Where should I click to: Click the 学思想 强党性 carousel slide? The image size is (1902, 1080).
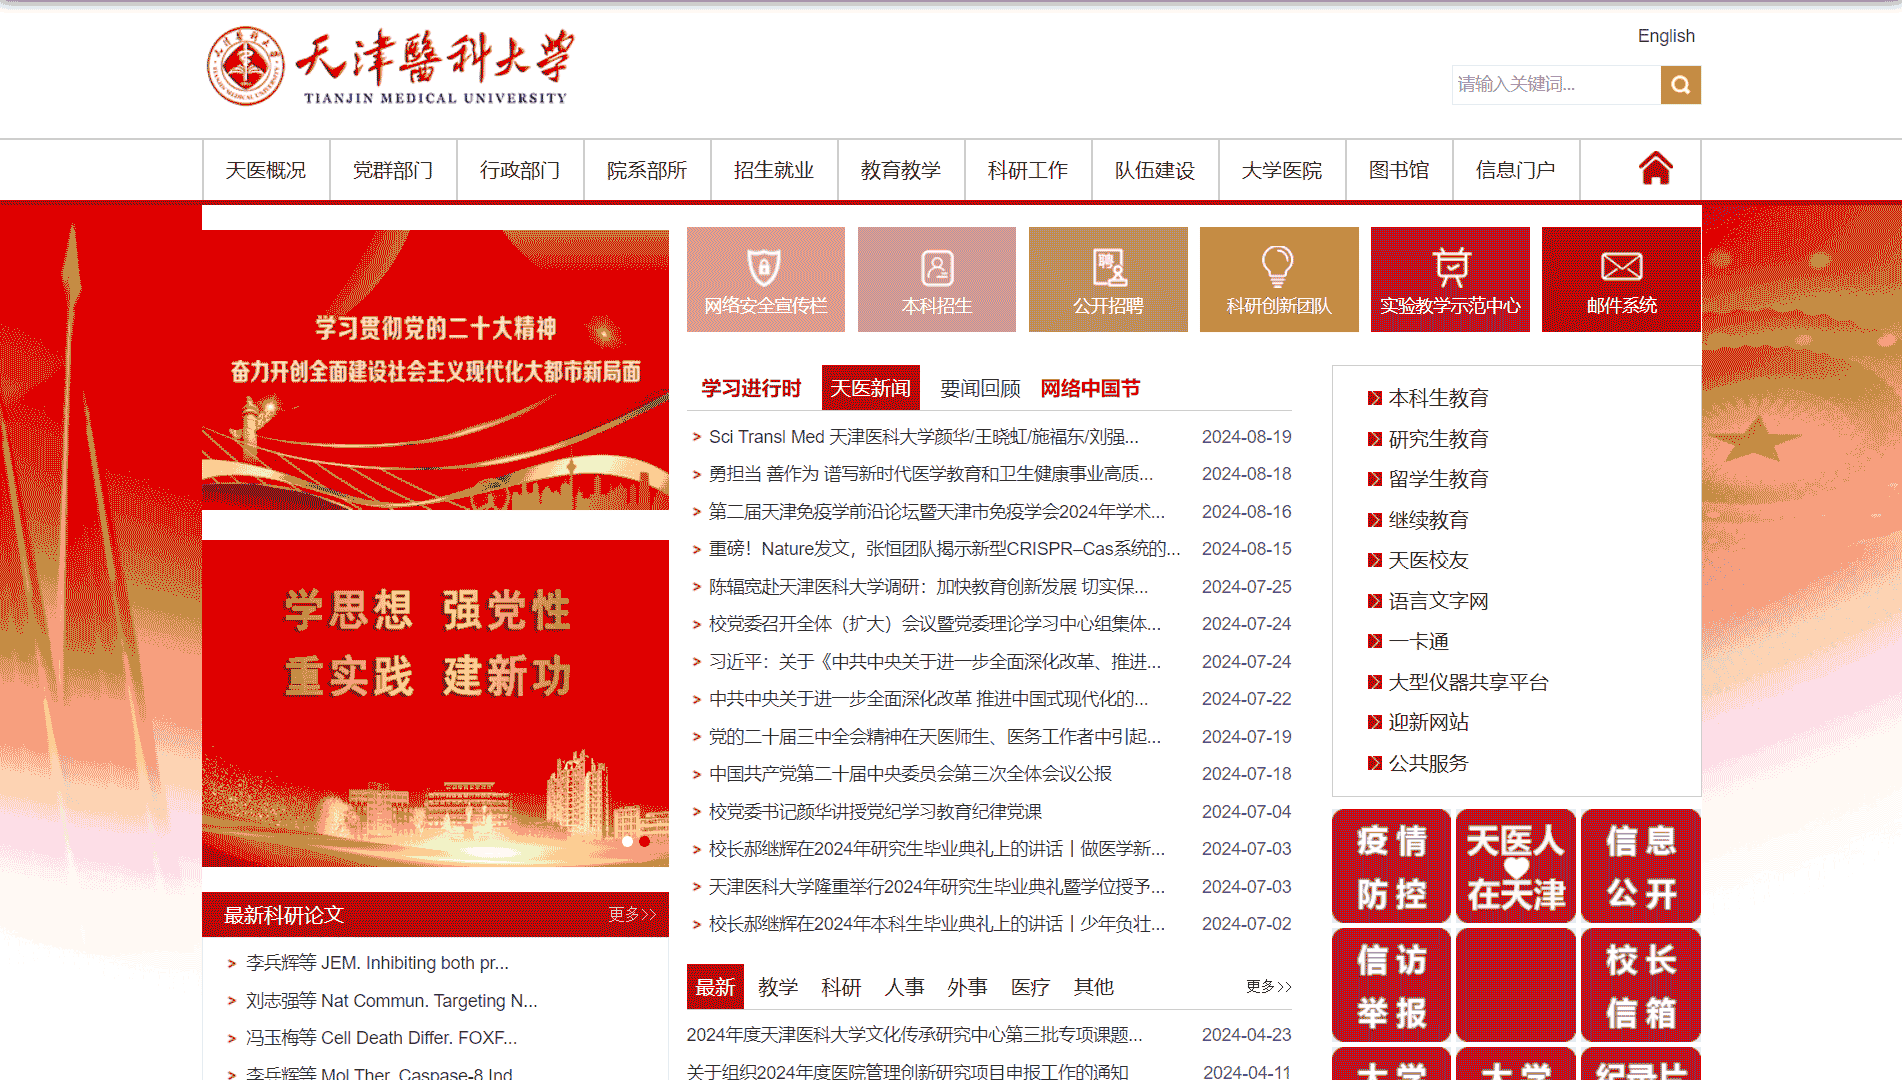(435, 703)
